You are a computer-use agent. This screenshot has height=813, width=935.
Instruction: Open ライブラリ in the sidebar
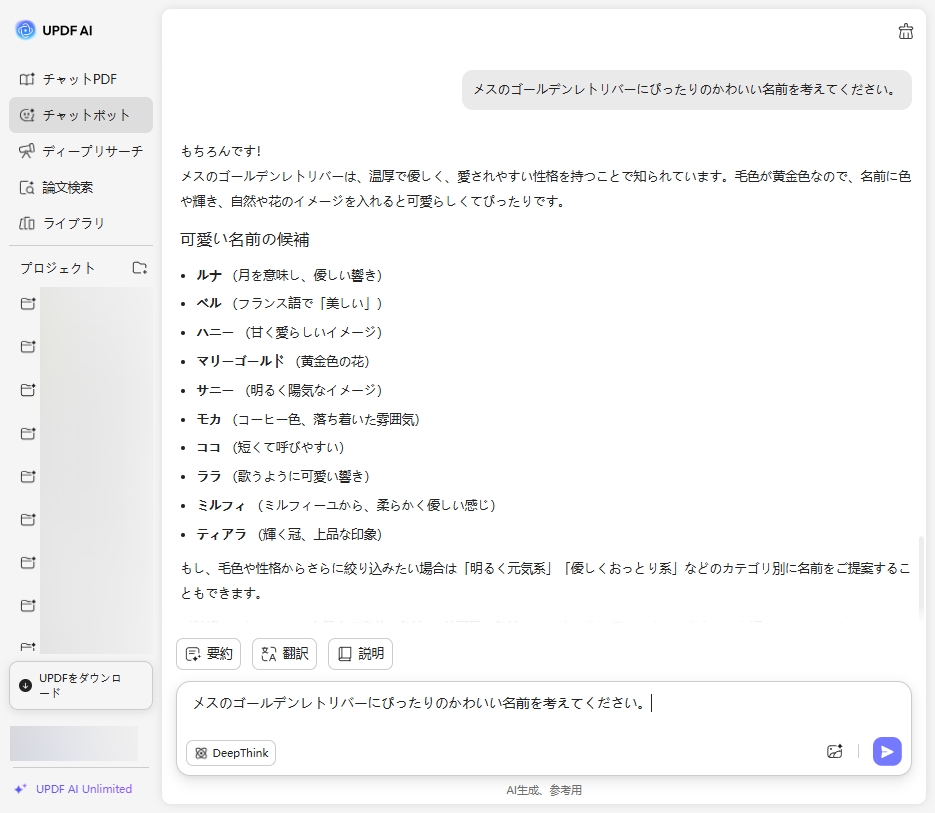(81, 223)
